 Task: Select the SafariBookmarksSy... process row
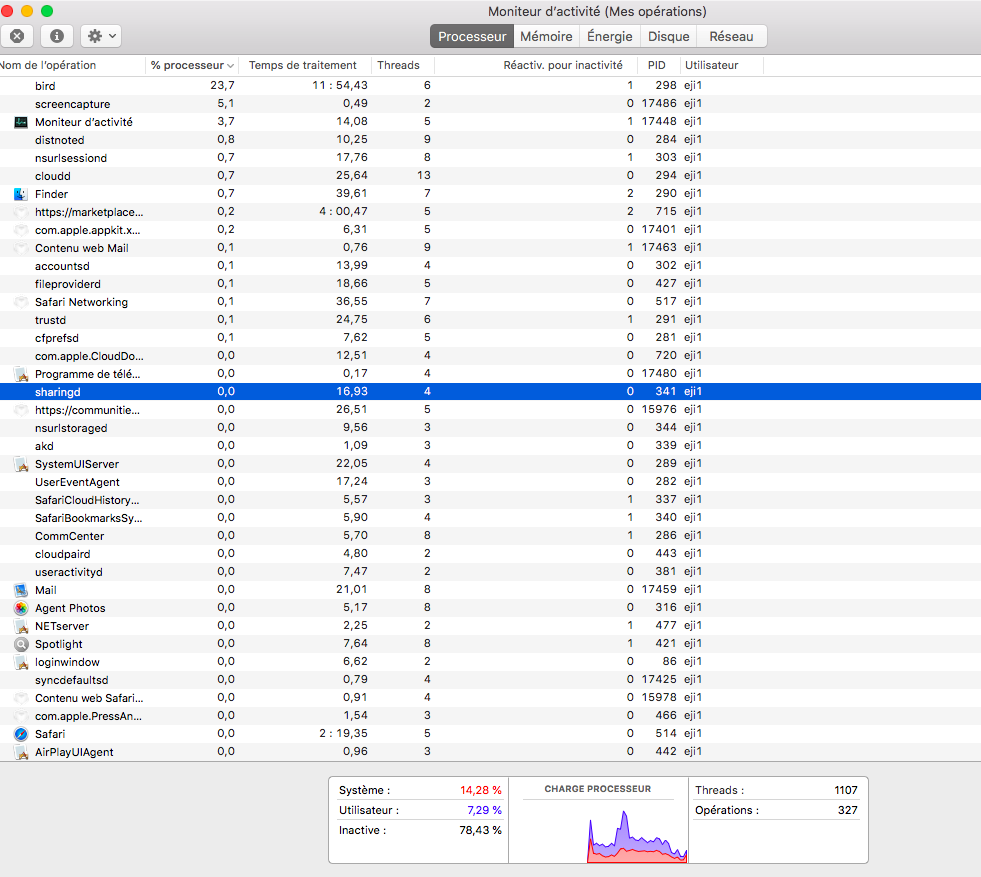click(x=490, y=518)
